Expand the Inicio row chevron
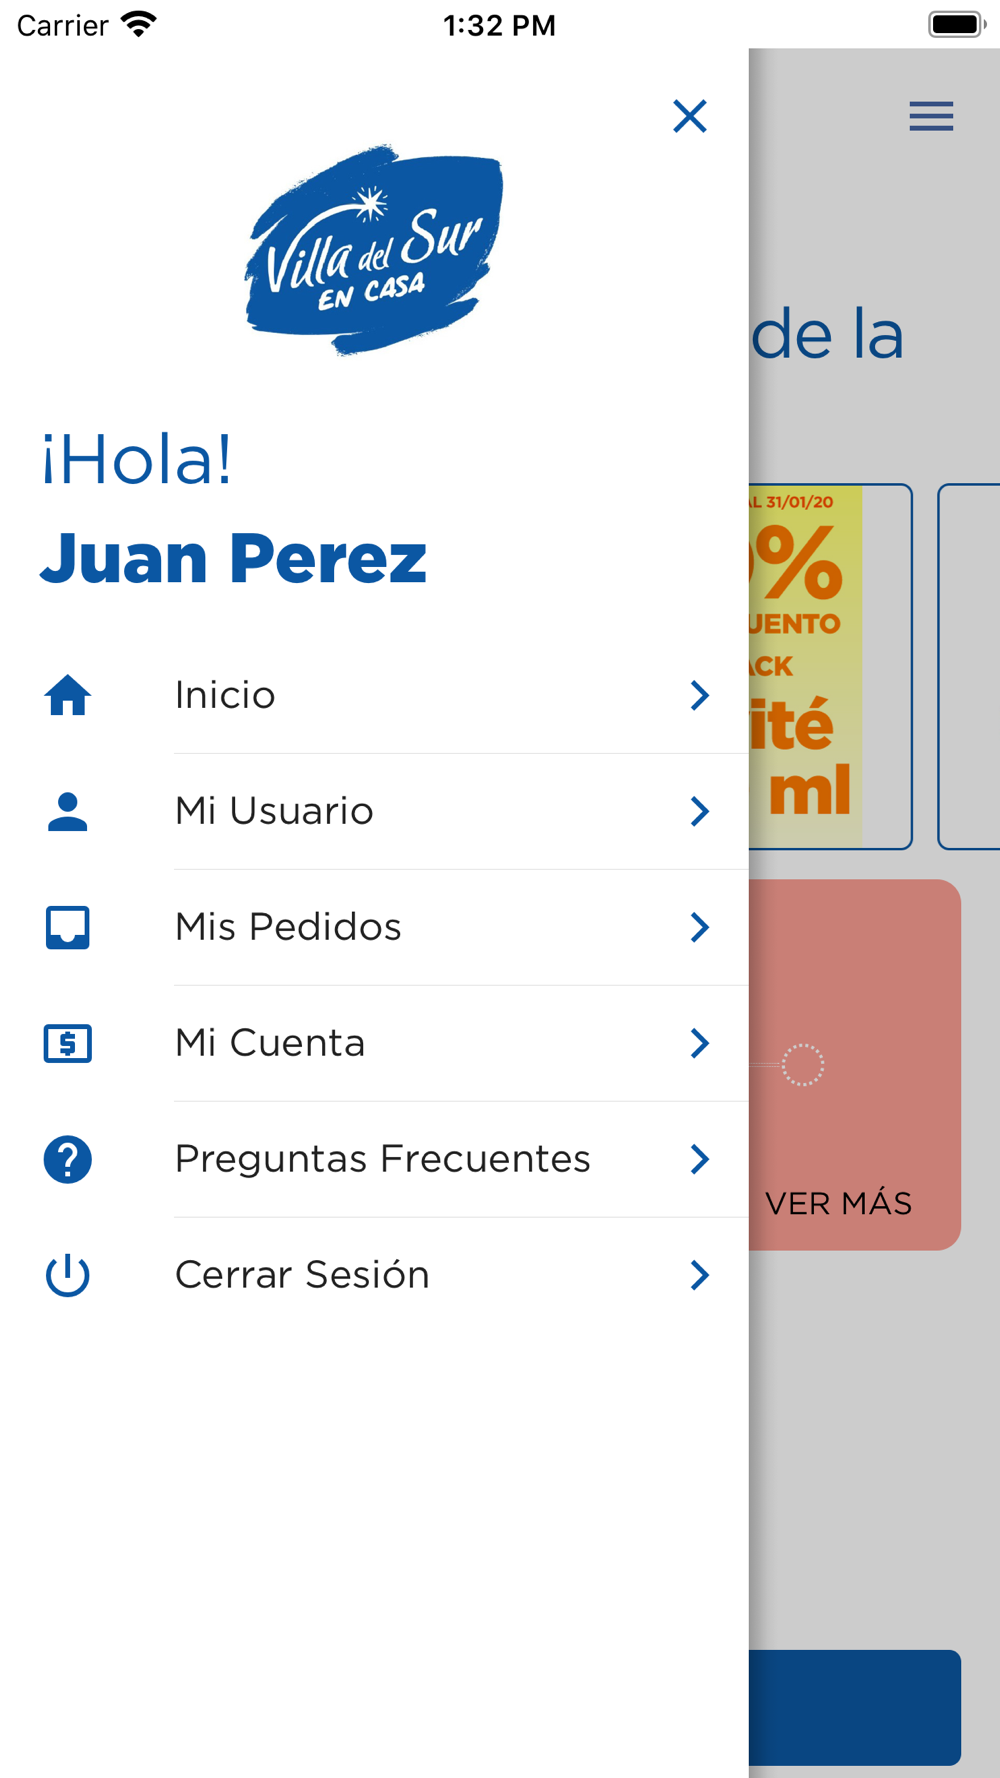This screenshot has height=1778, width=1000. (700, 695)
